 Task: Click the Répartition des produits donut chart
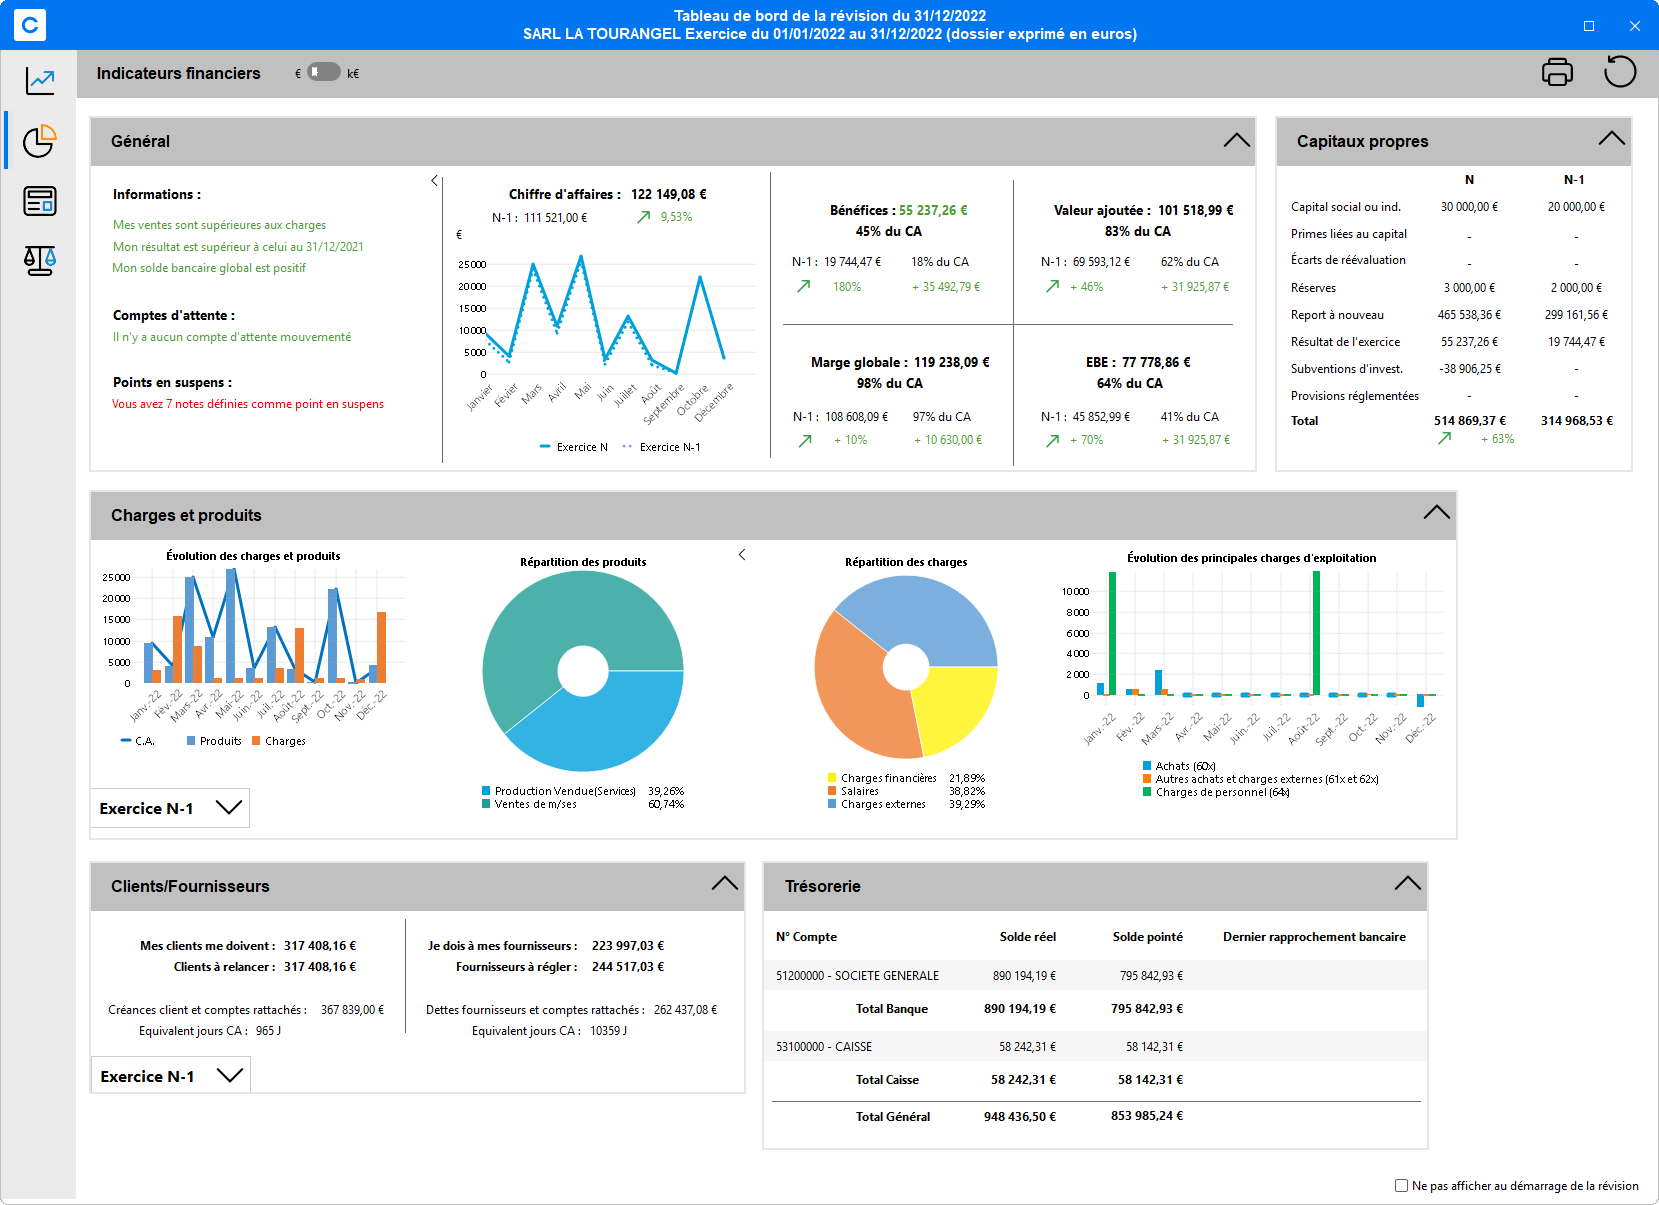[583, 671]
